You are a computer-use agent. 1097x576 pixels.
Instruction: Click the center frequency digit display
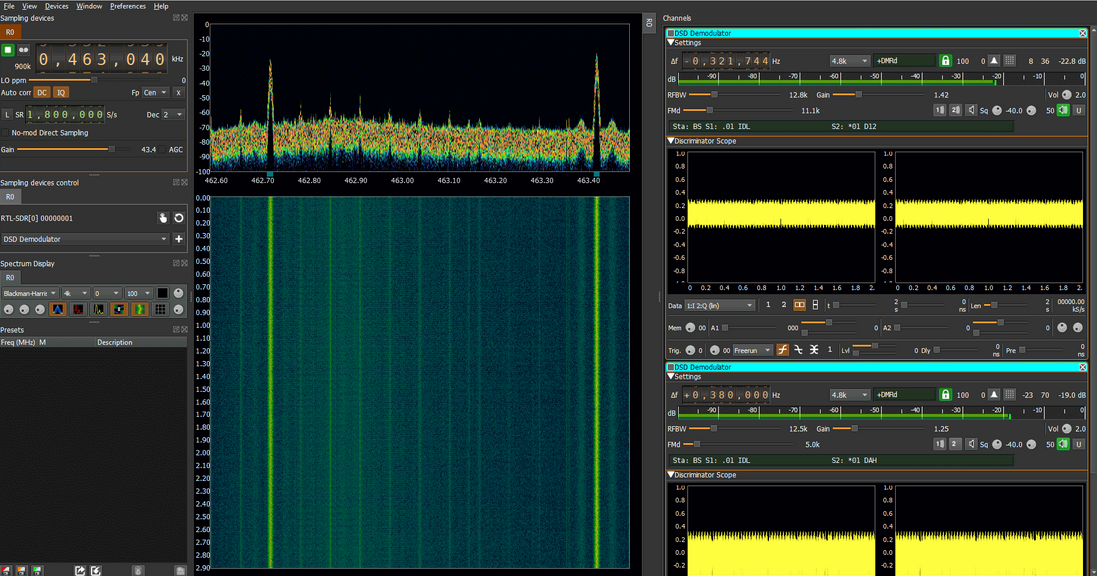(101, 58)
